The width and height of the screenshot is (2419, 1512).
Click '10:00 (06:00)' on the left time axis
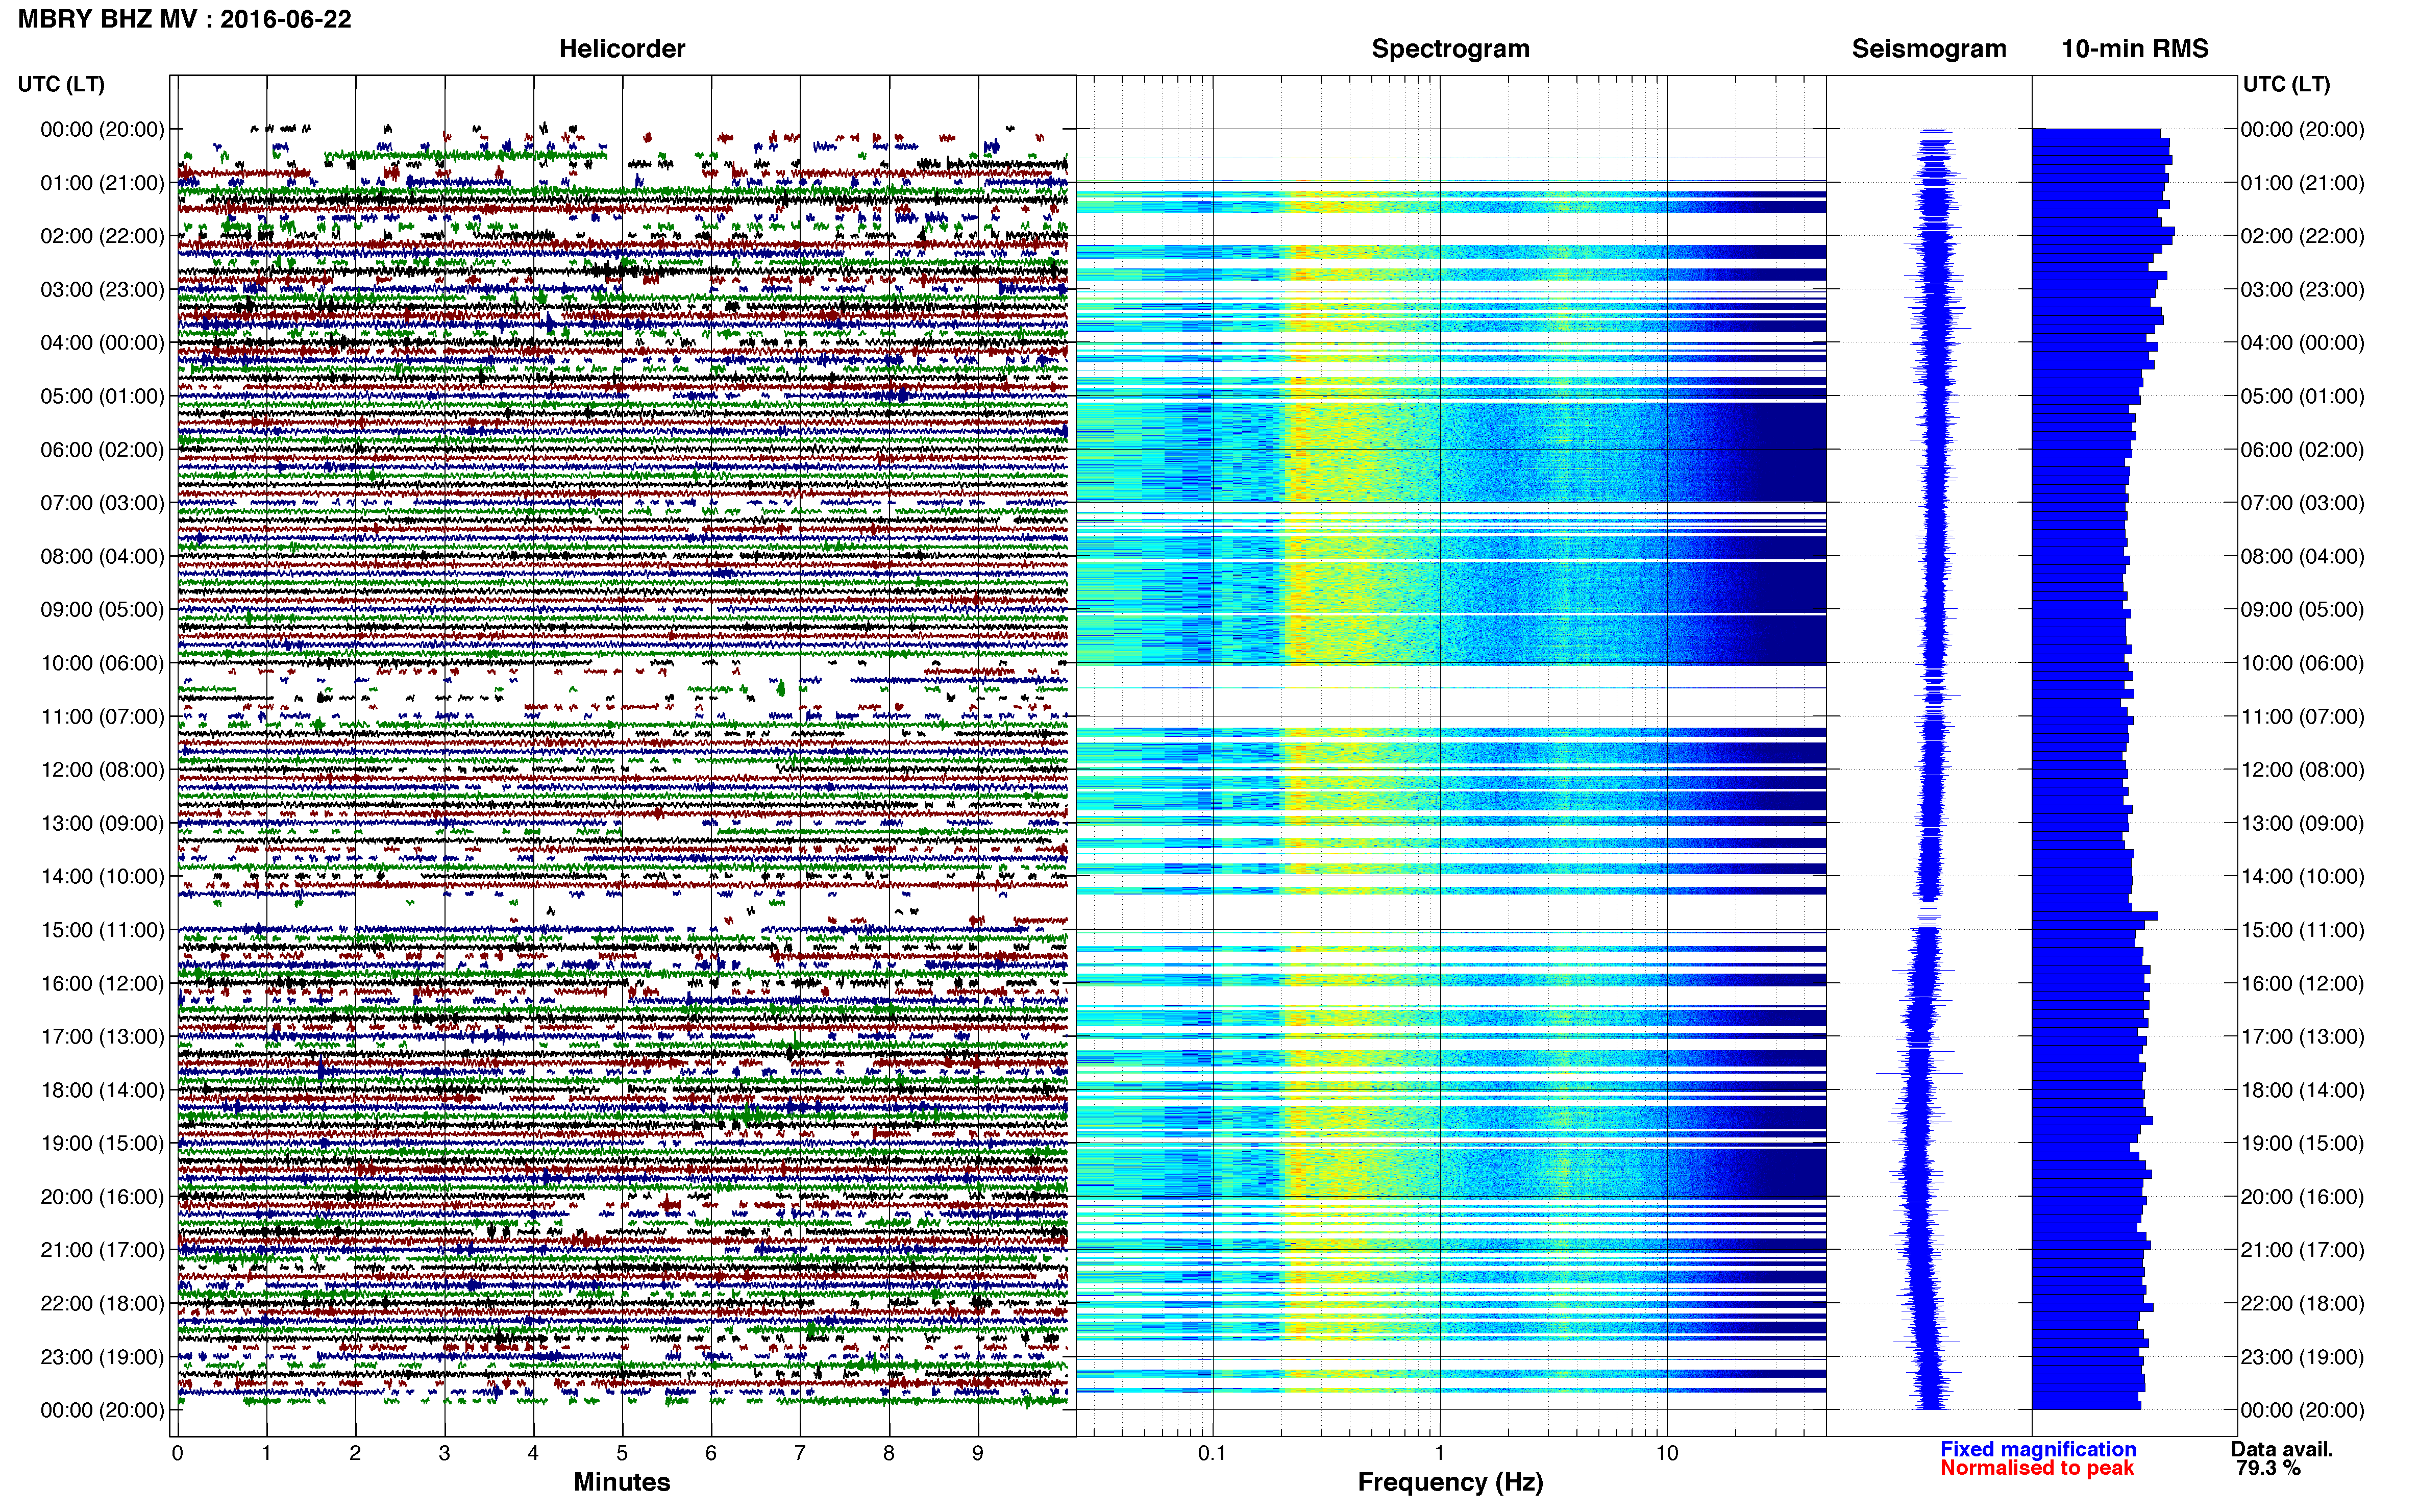click(102, 663)
